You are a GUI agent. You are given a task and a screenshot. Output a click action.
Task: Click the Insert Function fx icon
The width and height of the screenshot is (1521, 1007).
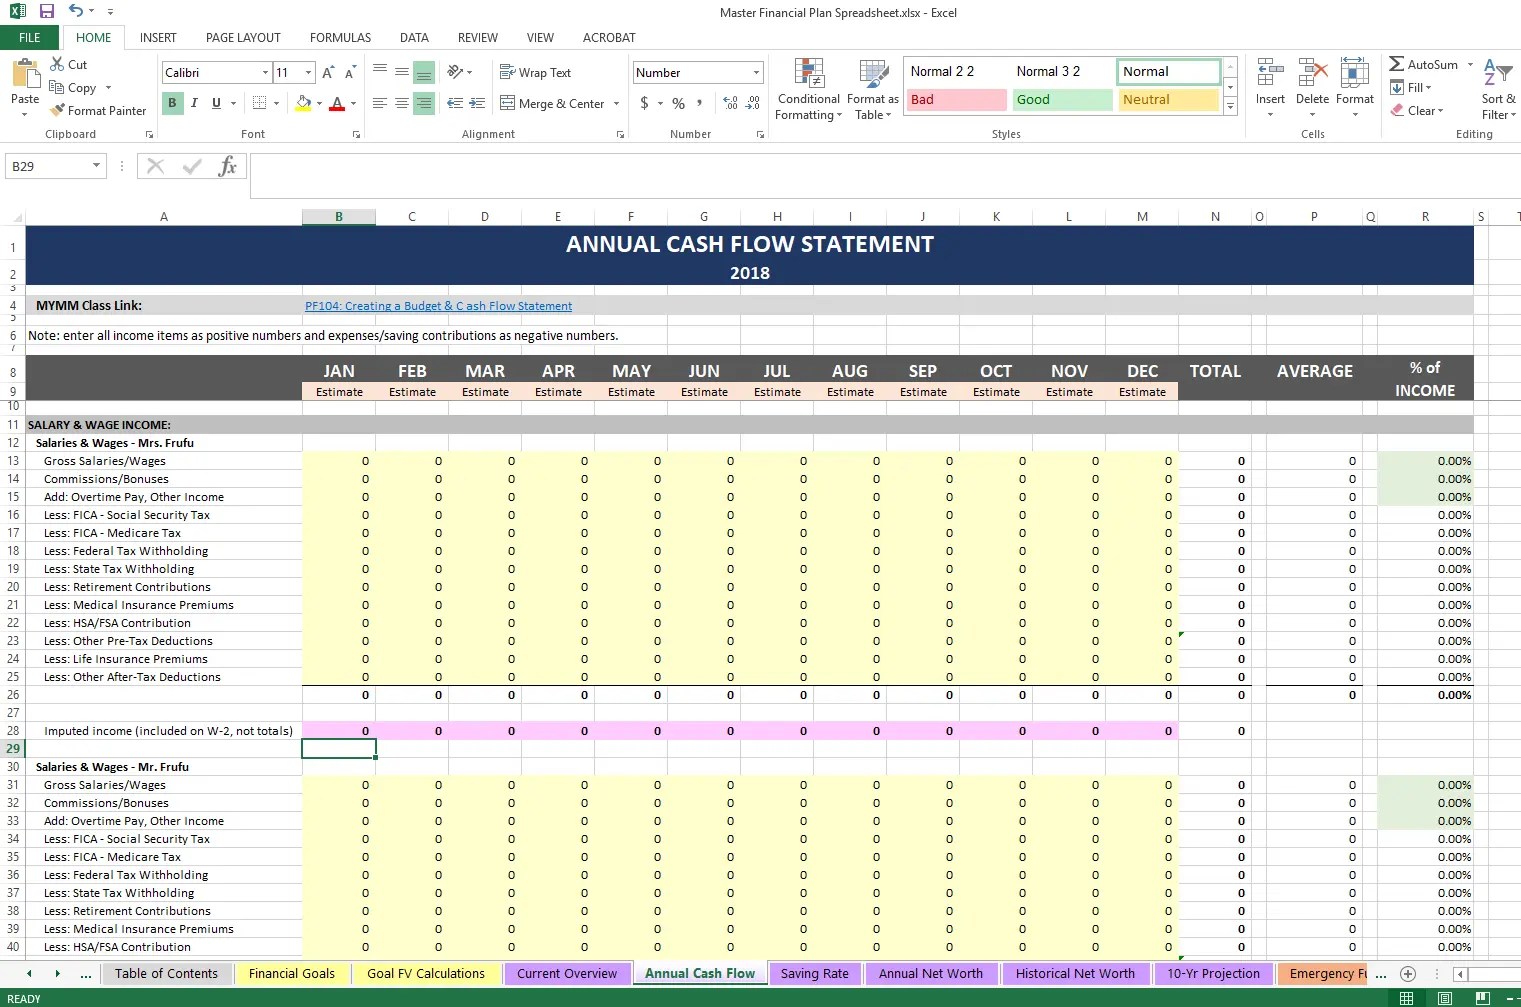(x=228, y=166)
